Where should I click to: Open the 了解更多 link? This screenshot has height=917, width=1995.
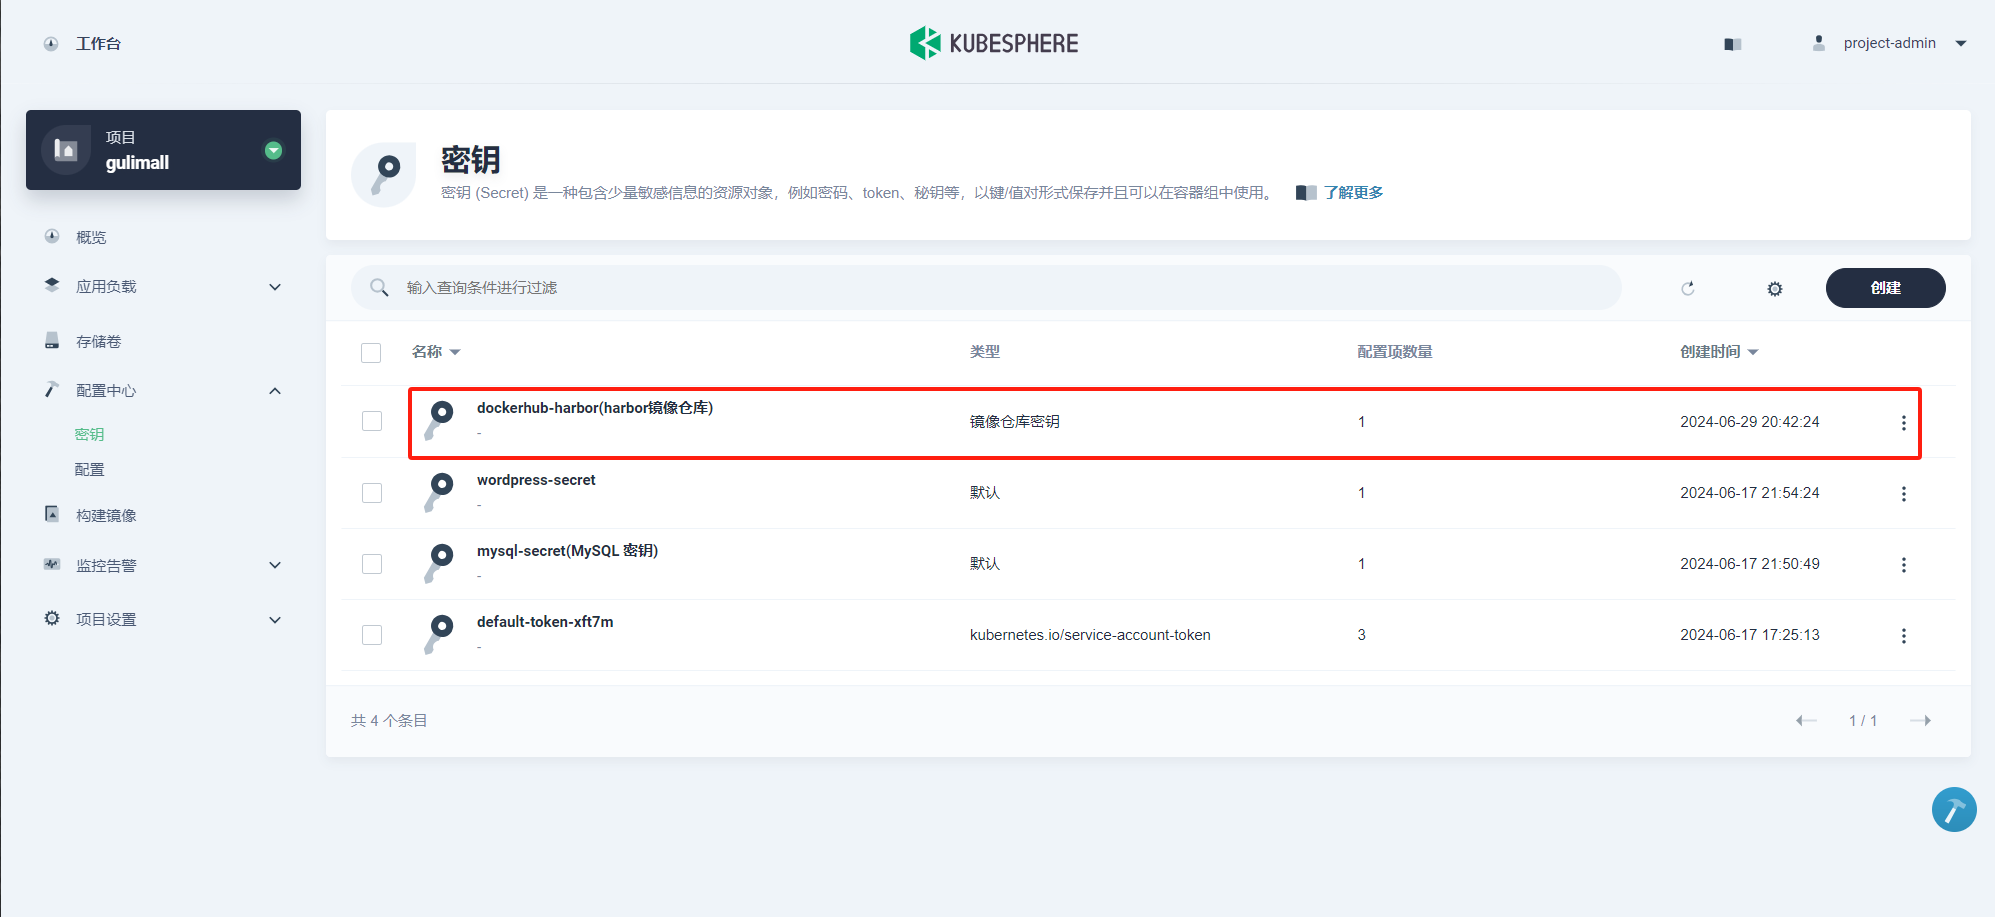point(1353,193)
